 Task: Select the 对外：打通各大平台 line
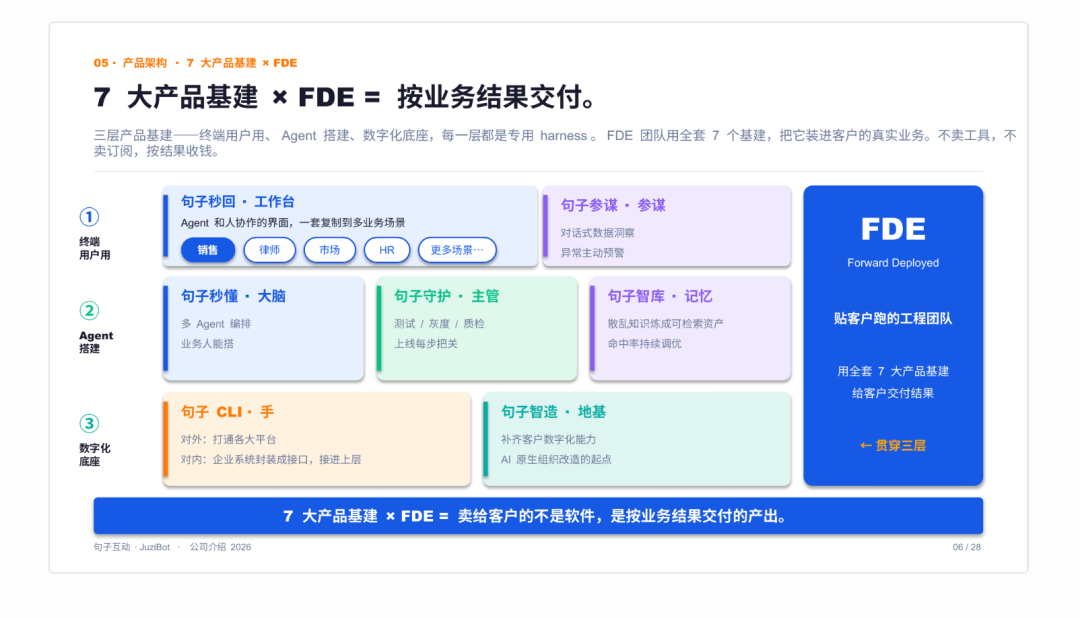pos(228,440)
